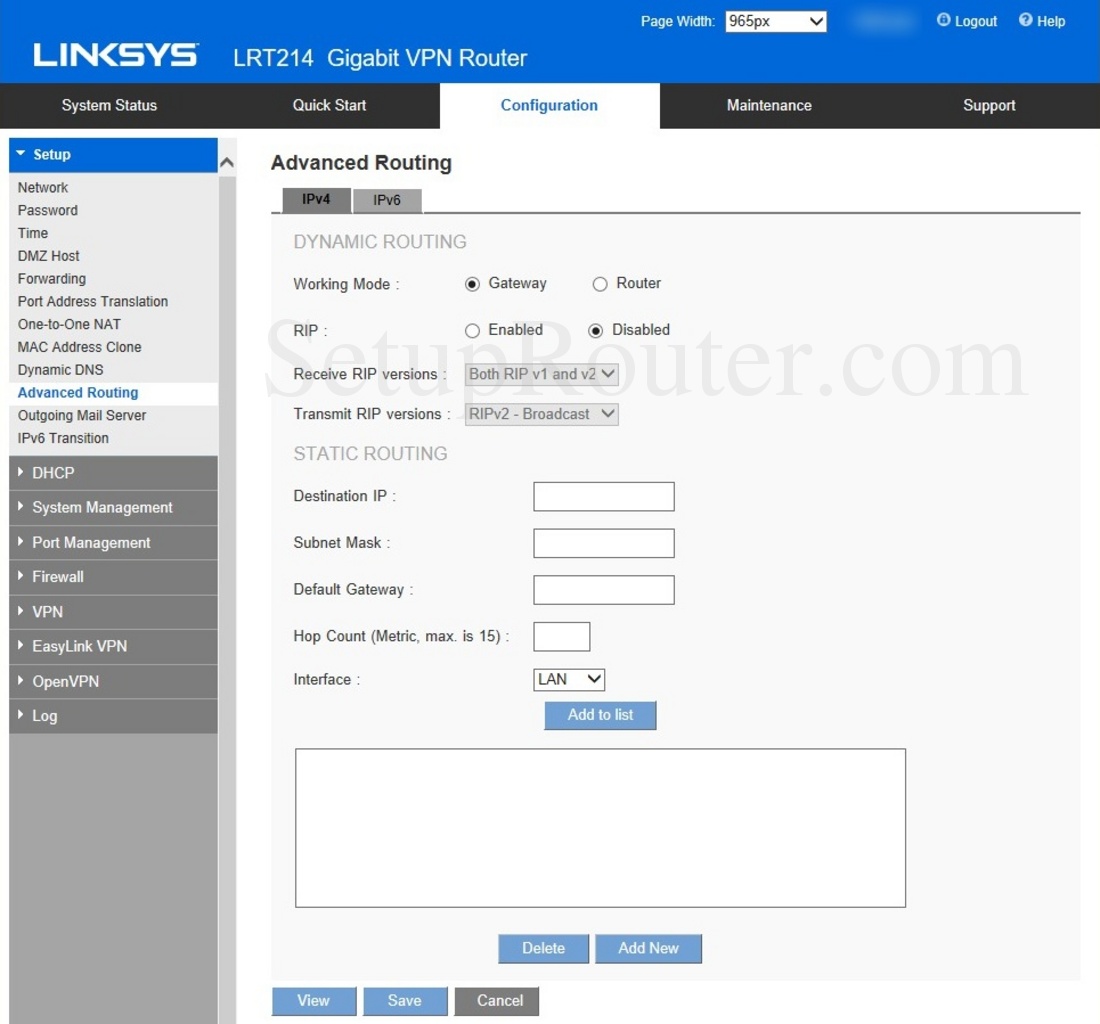This screenshot has width=1100, height=1024.
Task: Expand the Log section
Action: [114, 716]
